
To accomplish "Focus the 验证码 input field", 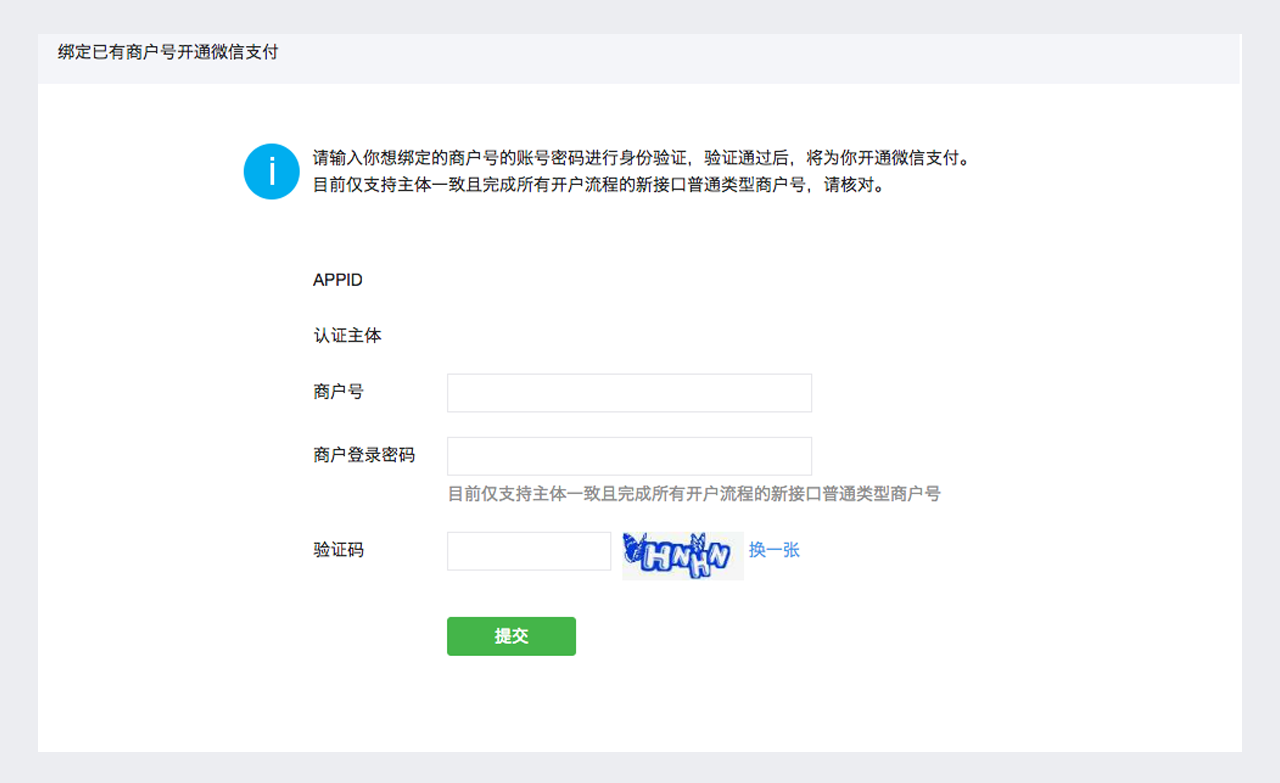I will coord(529,551).
